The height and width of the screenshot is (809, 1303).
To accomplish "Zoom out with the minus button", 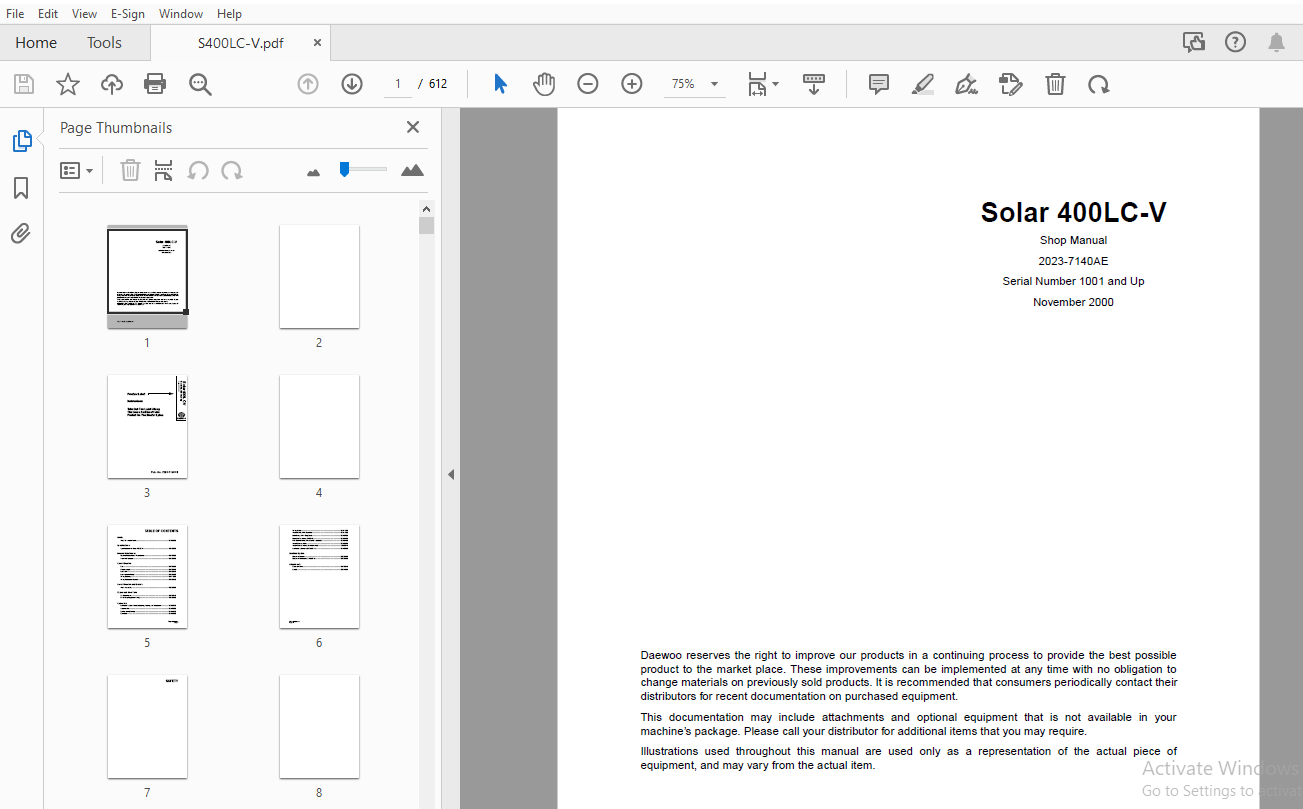I will (x=588, y=84).
